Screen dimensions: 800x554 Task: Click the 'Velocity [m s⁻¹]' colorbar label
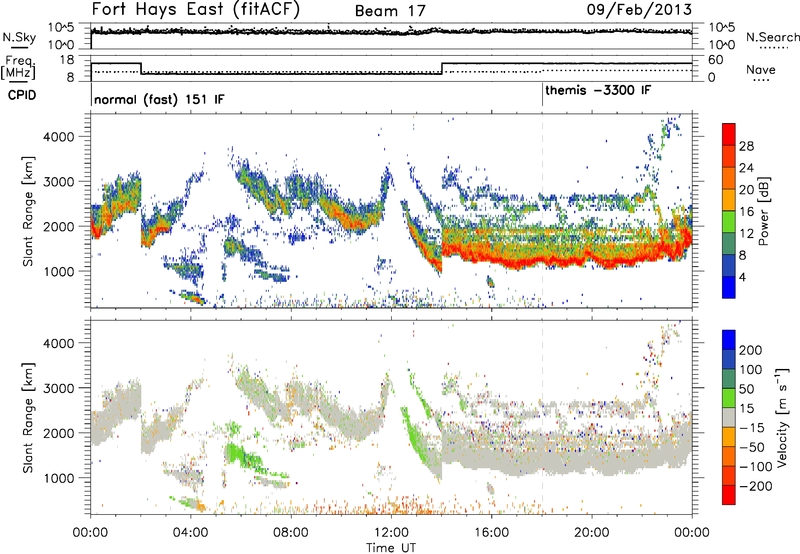tap(781, 417)
